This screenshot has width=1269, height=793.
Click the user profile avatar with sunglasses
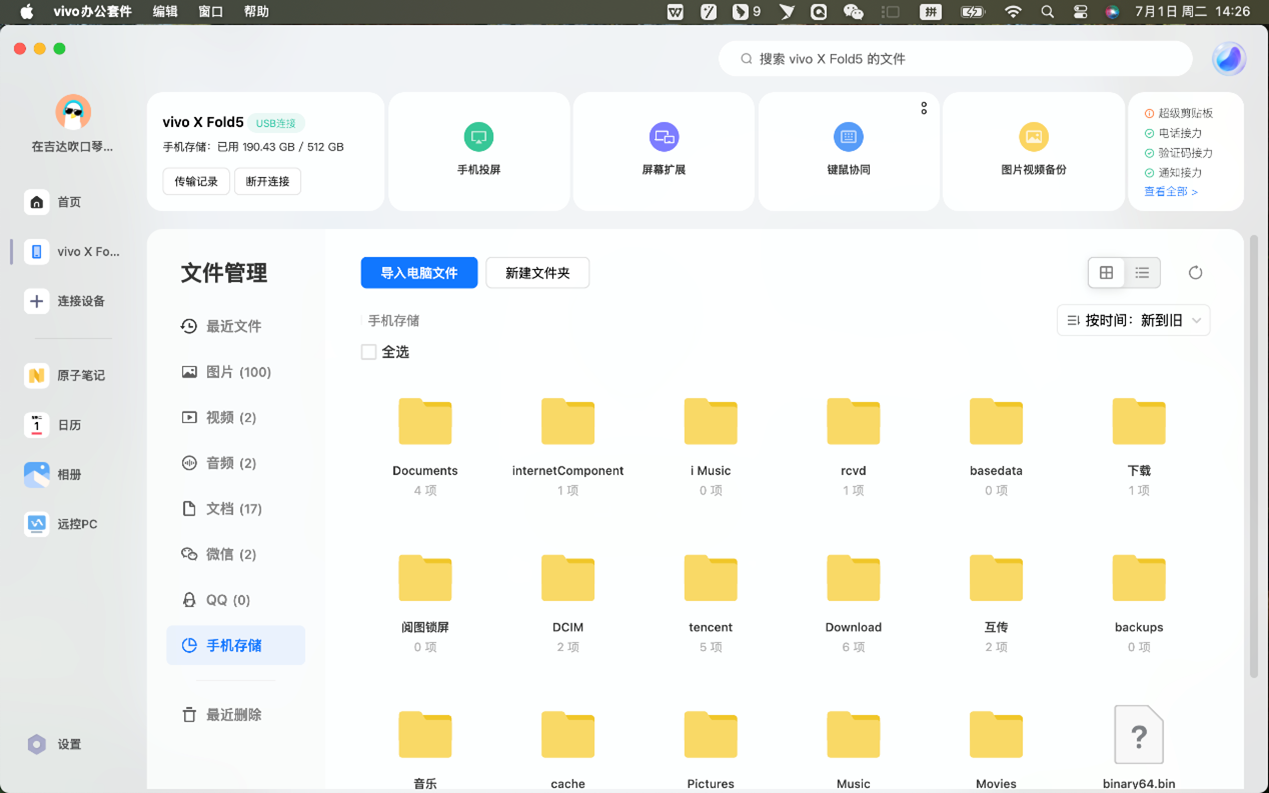[73, 112]
